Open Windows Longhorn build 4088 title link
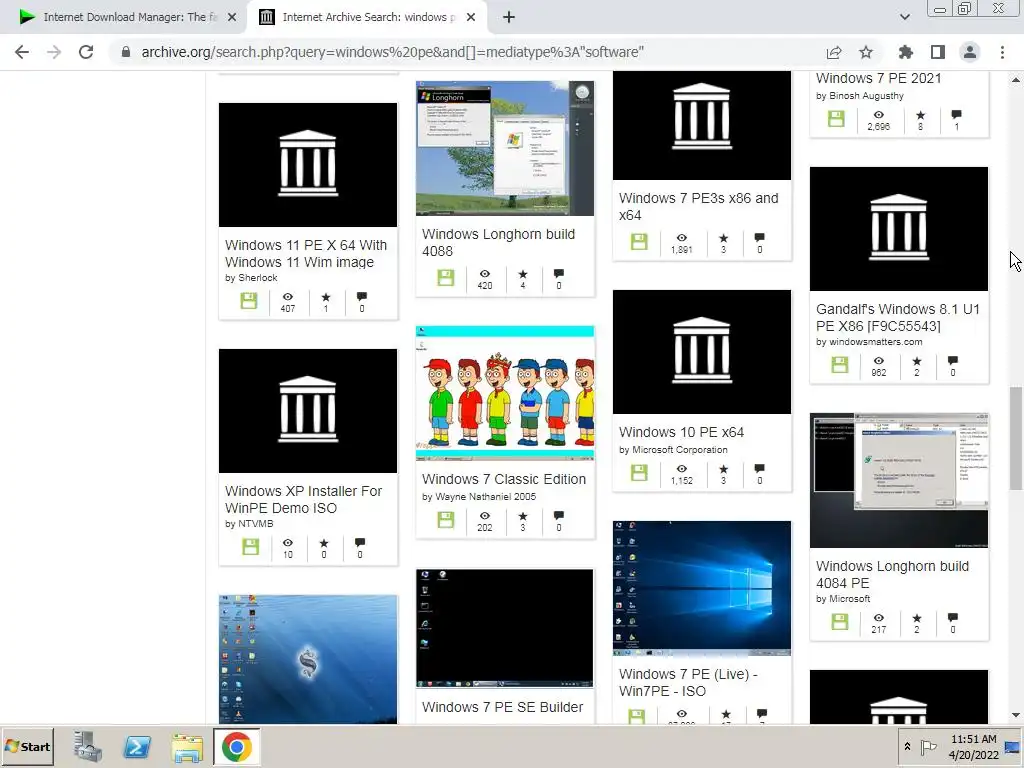The height and width of the screenshot is (768, 1024). point(498,242)
